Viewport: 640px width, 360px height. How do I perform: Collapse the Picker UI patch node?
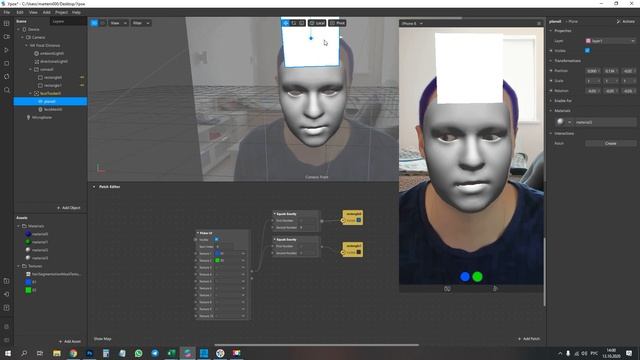point(198,233)
